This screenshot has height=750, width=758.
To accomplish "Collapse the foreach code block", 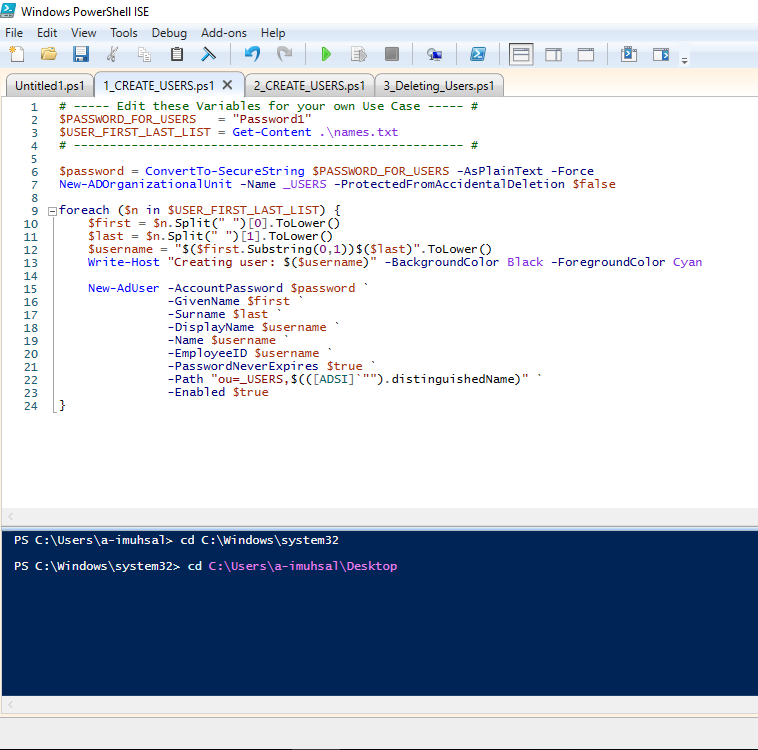I will click(52, 210).
